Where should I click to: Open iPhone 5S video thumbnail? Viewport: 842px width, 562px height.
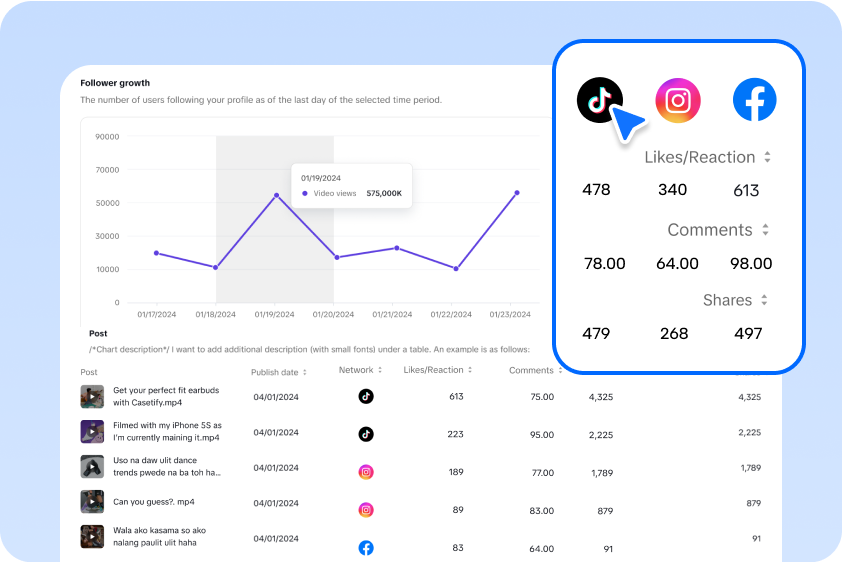point(92,432)
